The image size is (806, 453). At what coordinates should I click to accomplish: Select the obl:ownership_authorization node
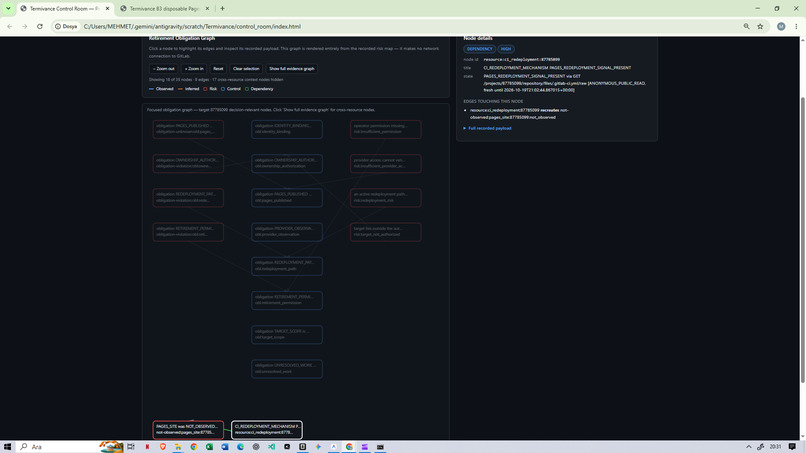point(287,163)
